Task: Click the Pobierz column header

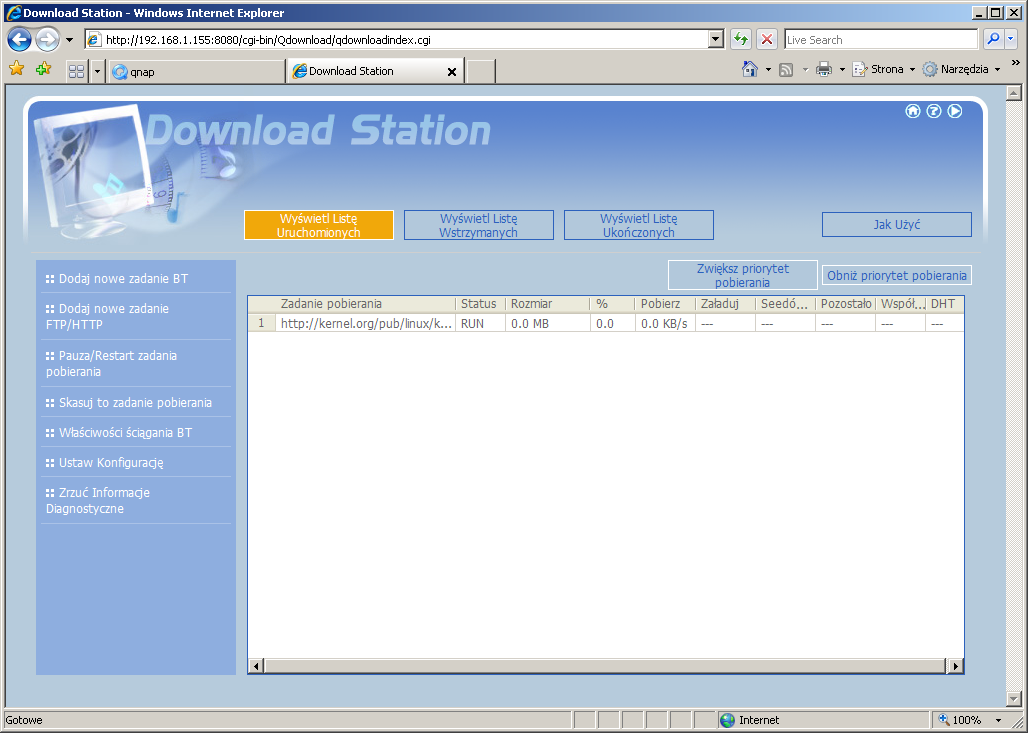Action: coord(665,304)
